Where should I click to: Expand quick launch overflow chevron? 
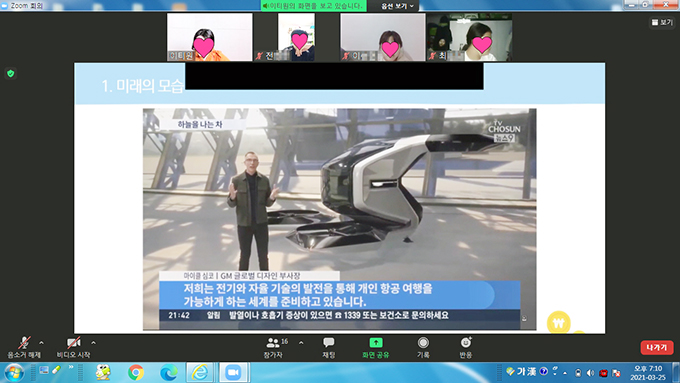[71, 368]
